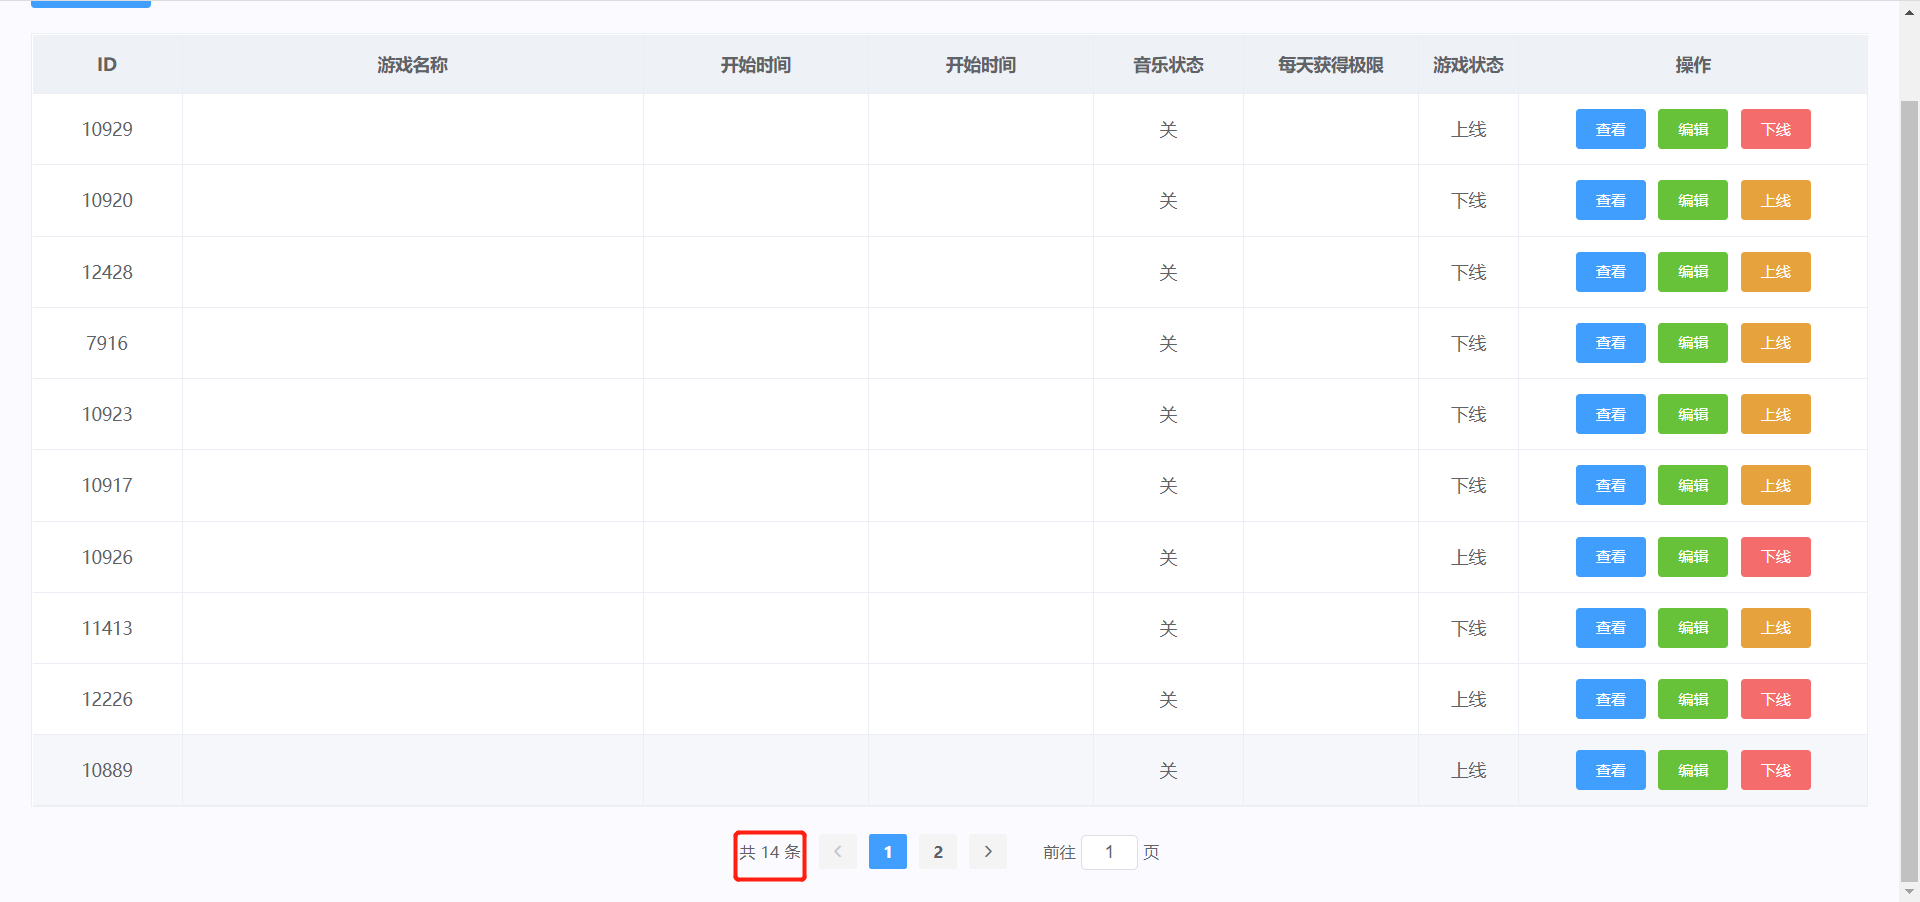Bring game 11413 online

(1775, 628)
